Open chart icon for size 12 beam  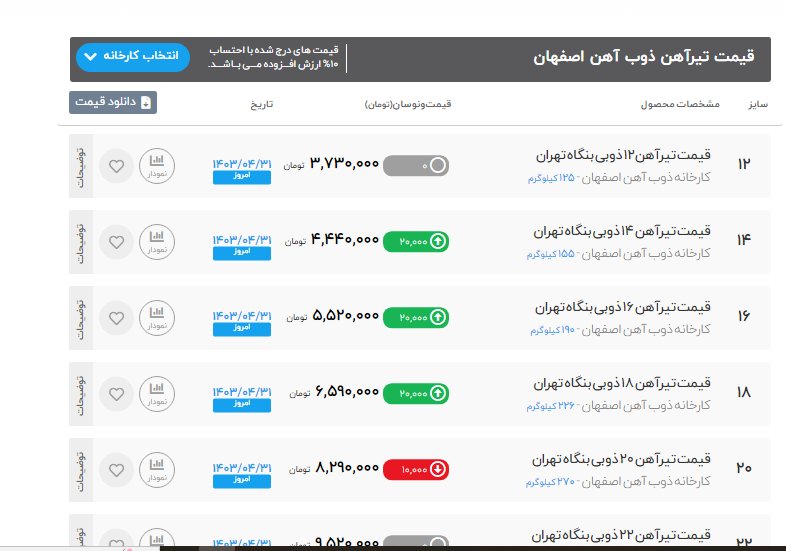[156, 165]
